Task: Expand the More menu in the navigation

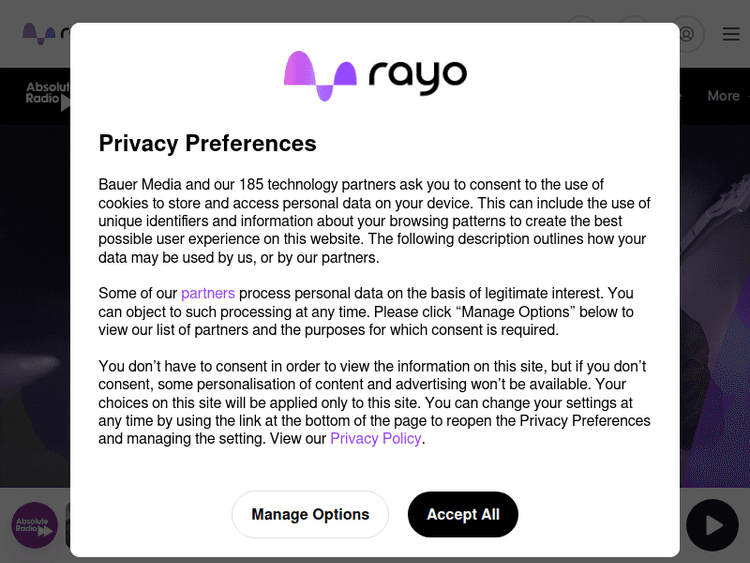Action: 723,96
